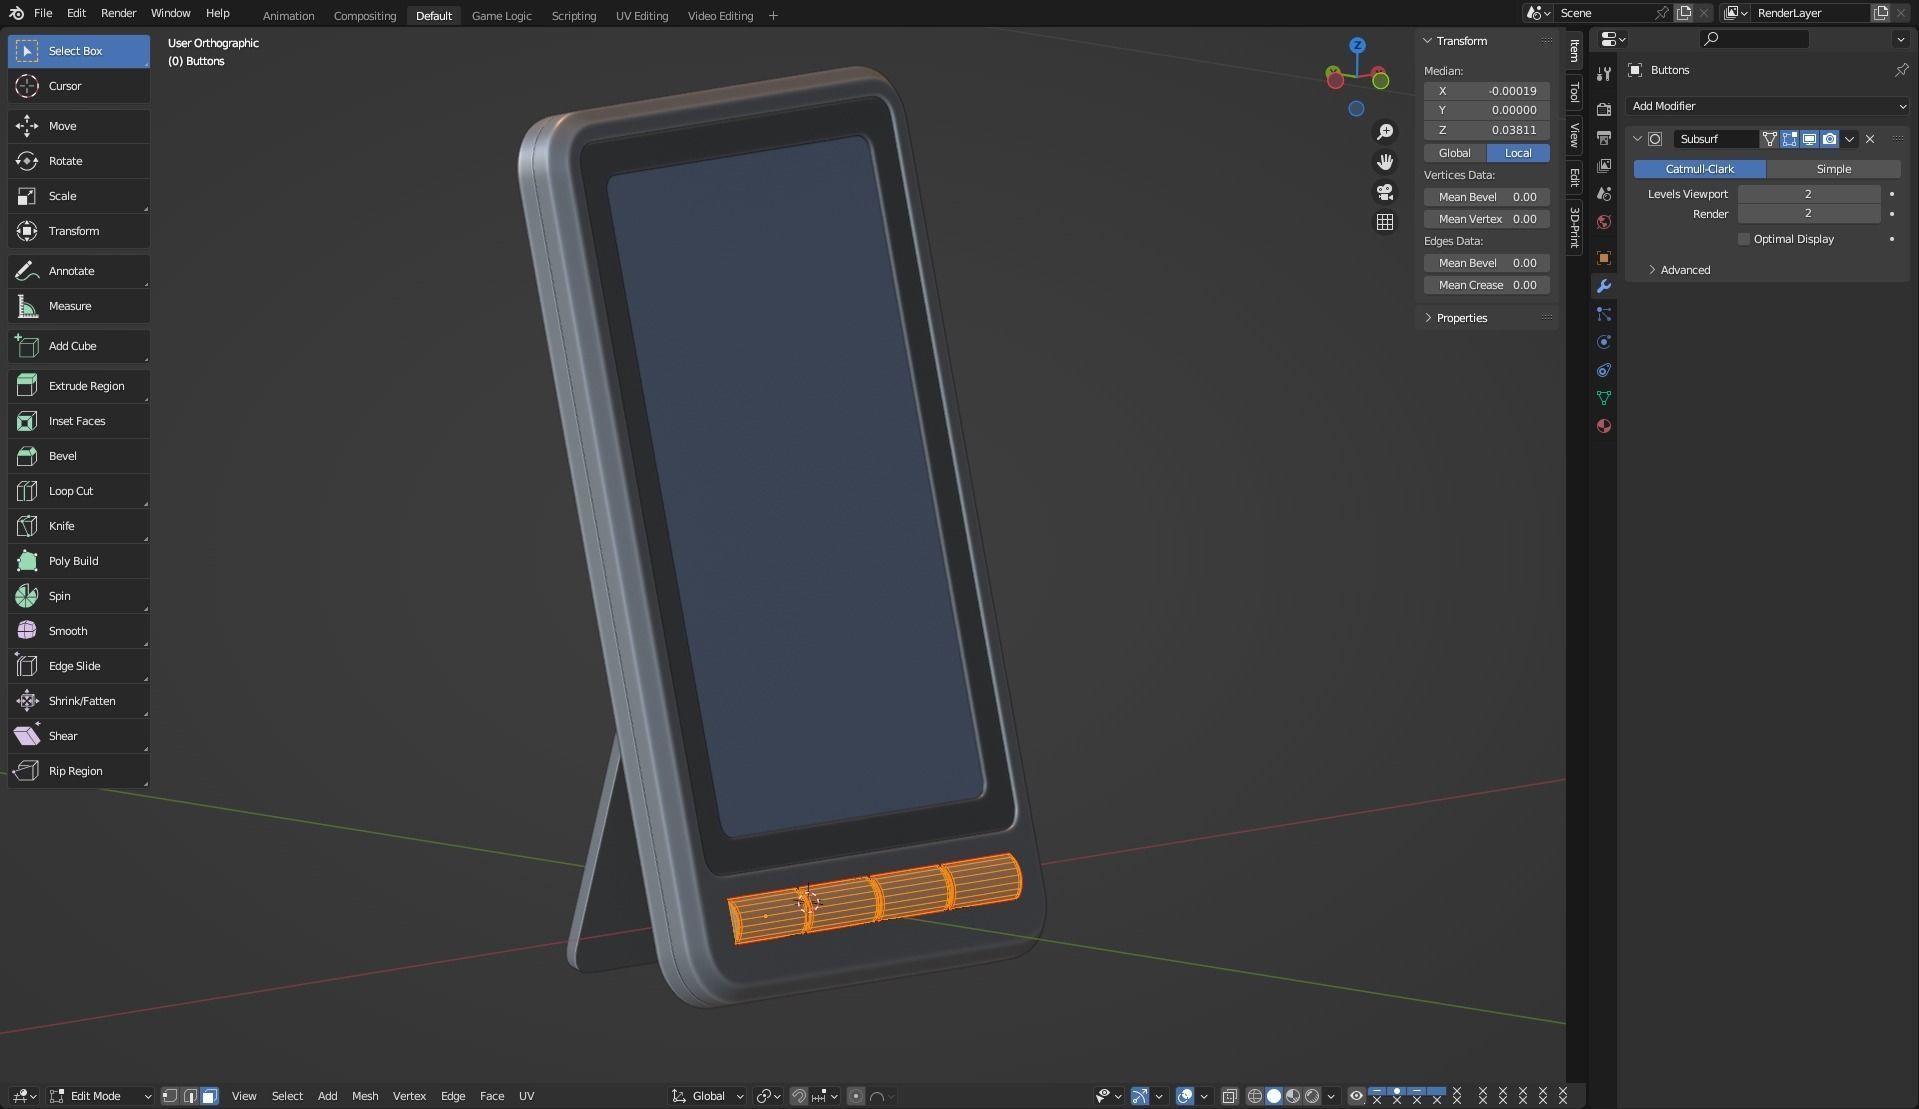Screen dimensions: 1919x1109
Task: Select the Edge Slide tool
Action: 79,666
